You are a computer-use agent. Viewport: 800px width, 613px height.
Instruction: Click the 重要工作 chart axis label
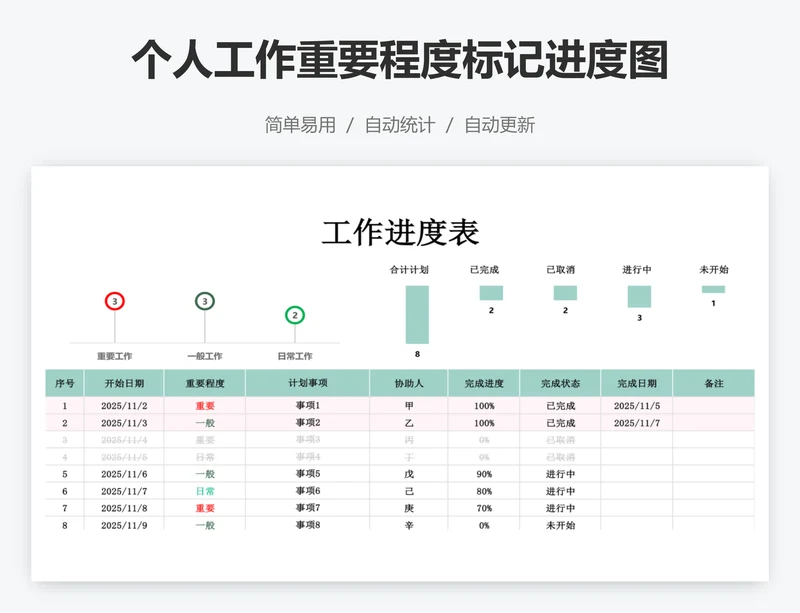pos(115,356)
